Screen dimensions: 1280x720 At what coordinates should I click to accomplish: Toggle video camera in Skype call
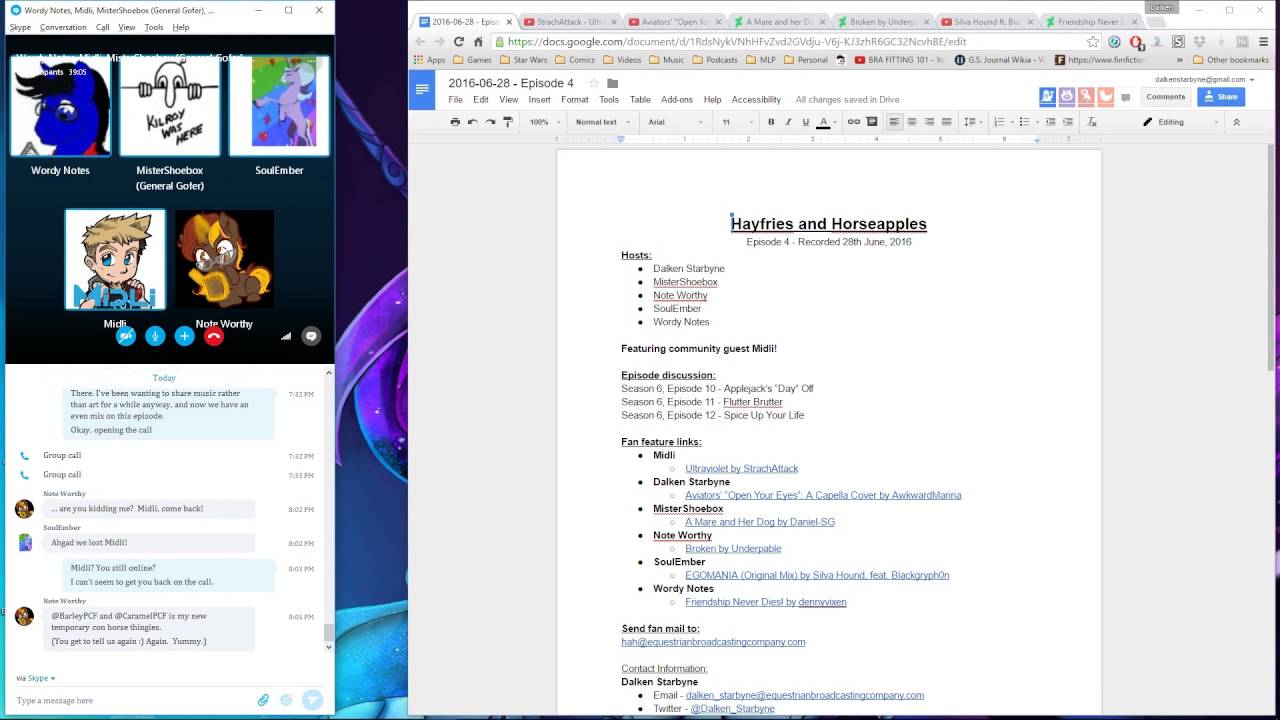(x=125, y=336)
